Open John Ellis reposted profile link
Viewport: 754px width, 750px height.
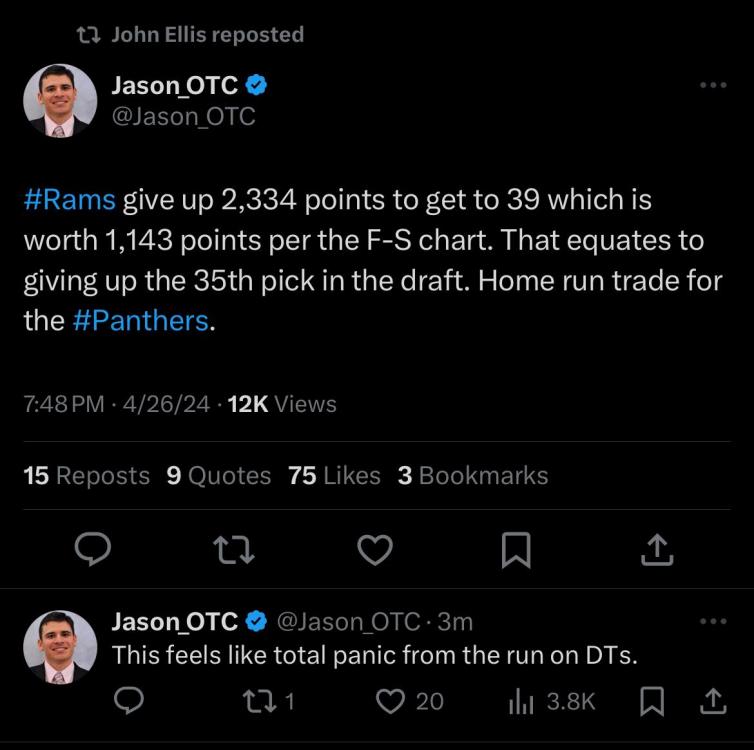[206, 35]
